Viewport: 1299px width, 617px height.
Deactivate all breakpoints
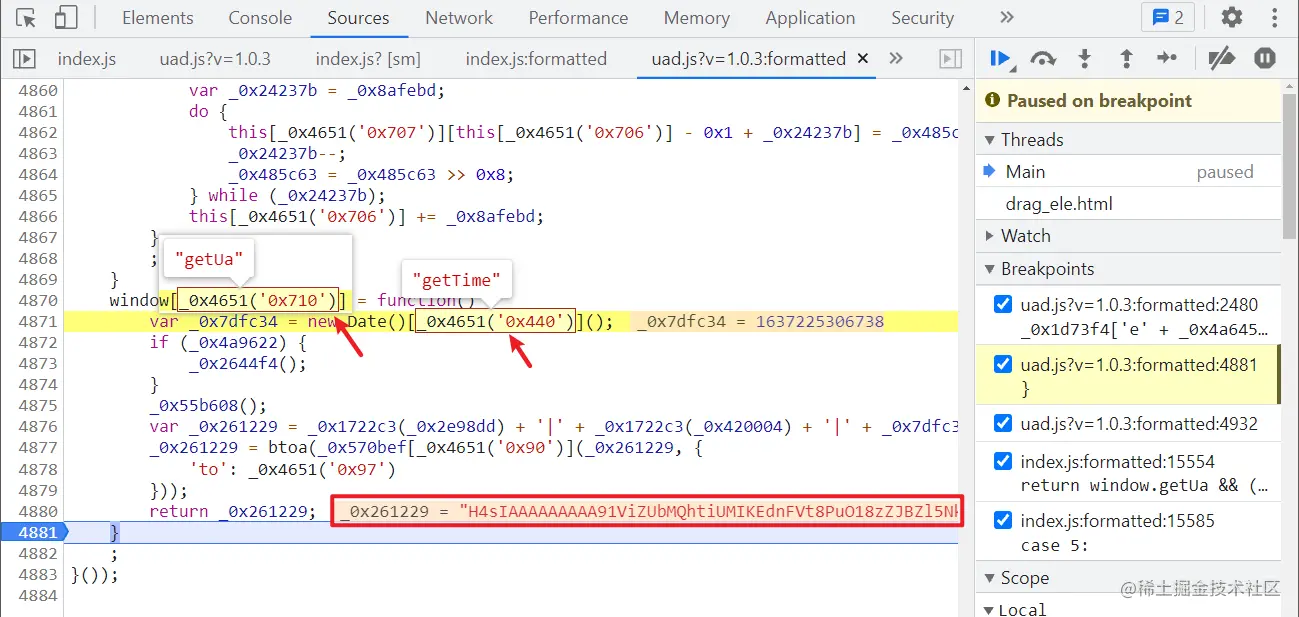pyautogui.click(x=1222, y=59)
